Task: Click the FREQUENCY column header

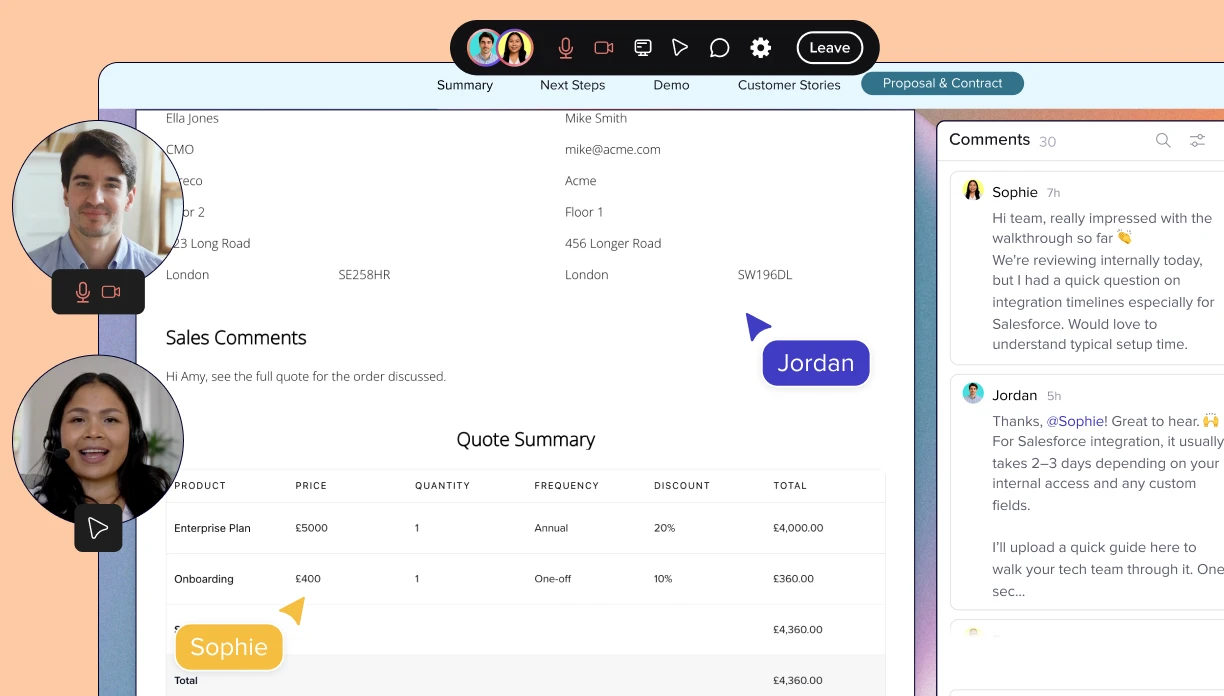Action: (566, 485)
